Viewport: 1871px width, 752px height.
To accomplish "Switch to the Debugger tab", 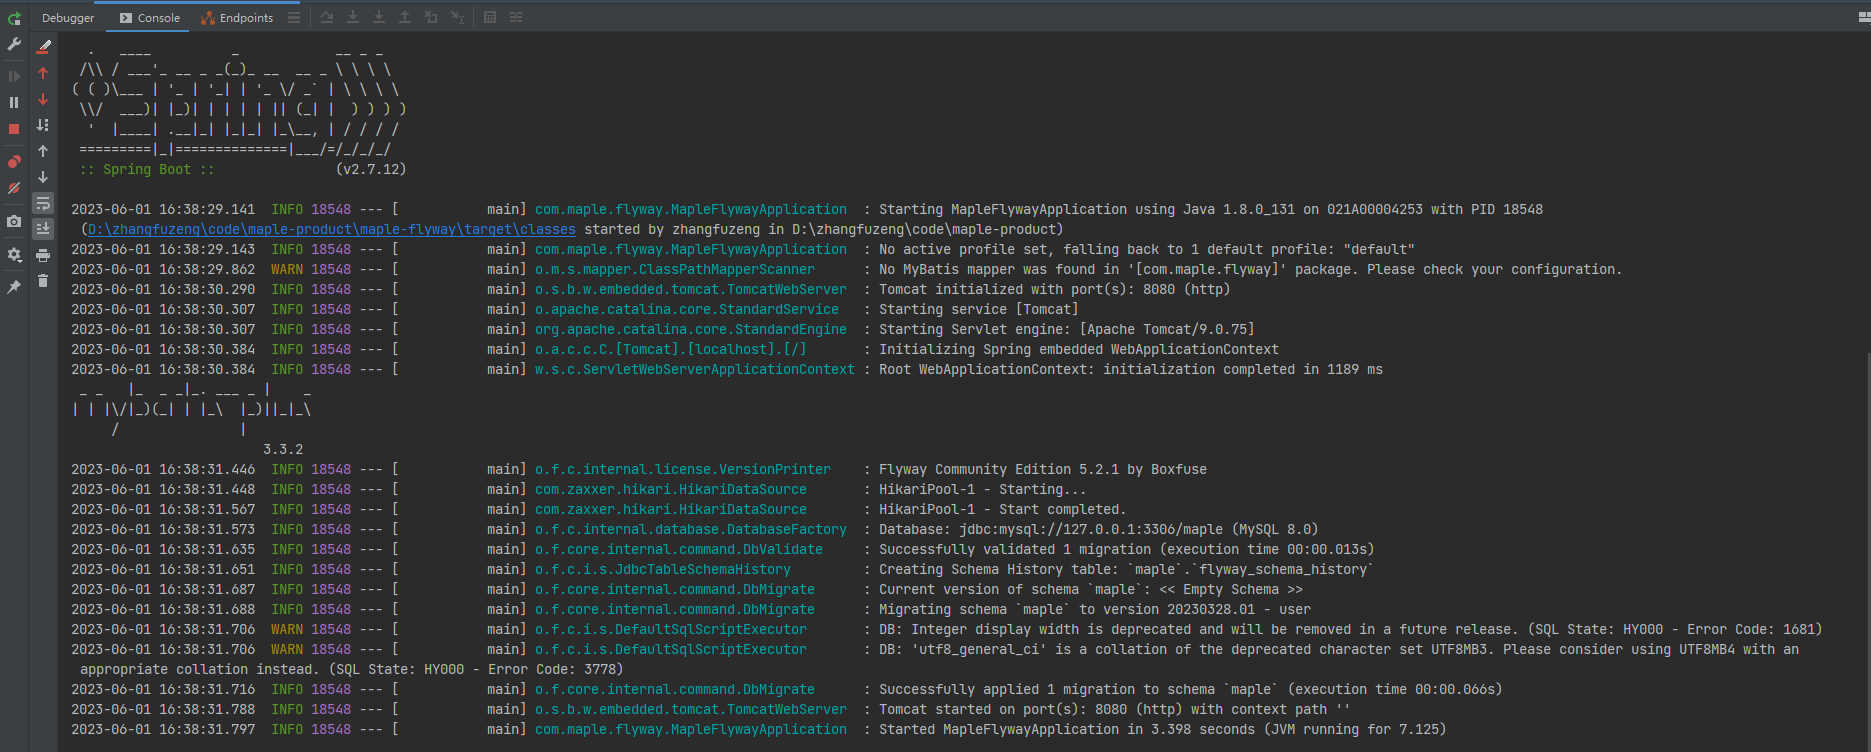I will pyautogui.click(x=68, y=18).
